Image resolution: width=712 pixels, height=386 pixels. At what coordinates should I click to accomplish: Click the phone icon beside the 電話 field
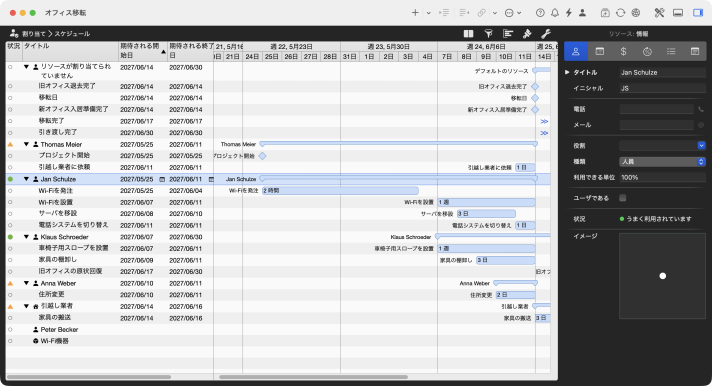(x=701, y=109)
